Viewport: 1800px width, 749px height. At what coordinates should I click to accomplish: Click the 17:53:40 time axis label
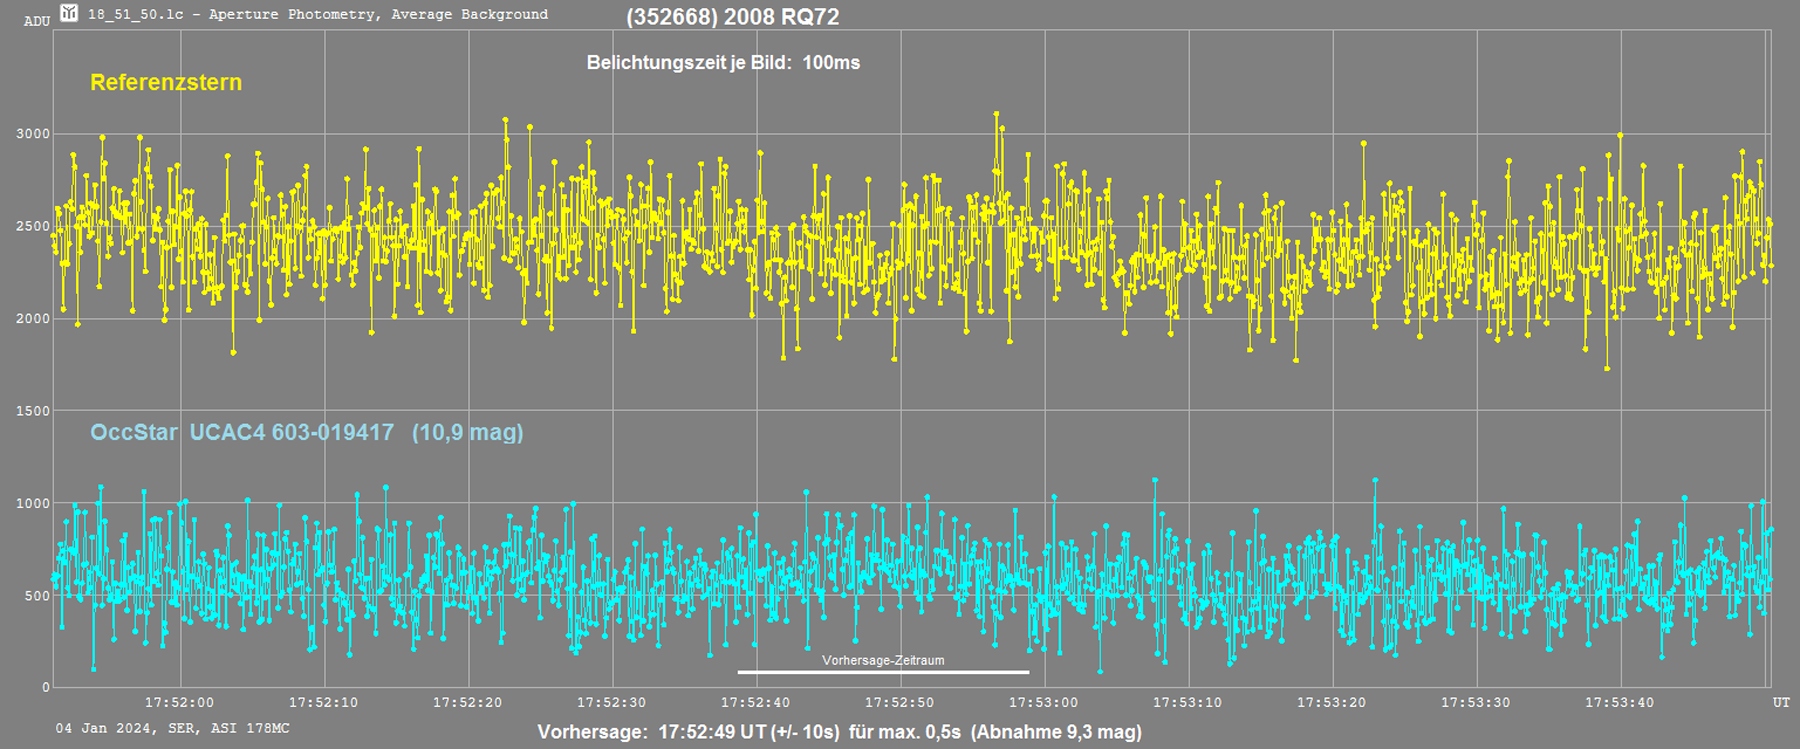click(x=1619, y=703)
